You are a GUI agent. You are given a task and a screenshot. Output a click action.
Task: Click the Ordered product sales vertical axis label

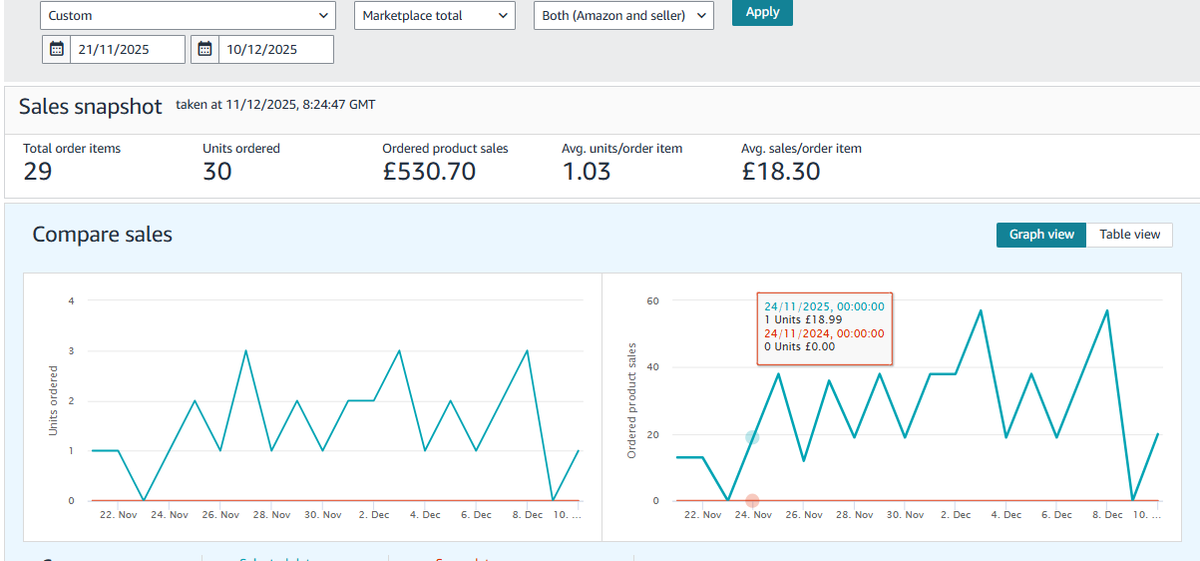click(632, 401)
